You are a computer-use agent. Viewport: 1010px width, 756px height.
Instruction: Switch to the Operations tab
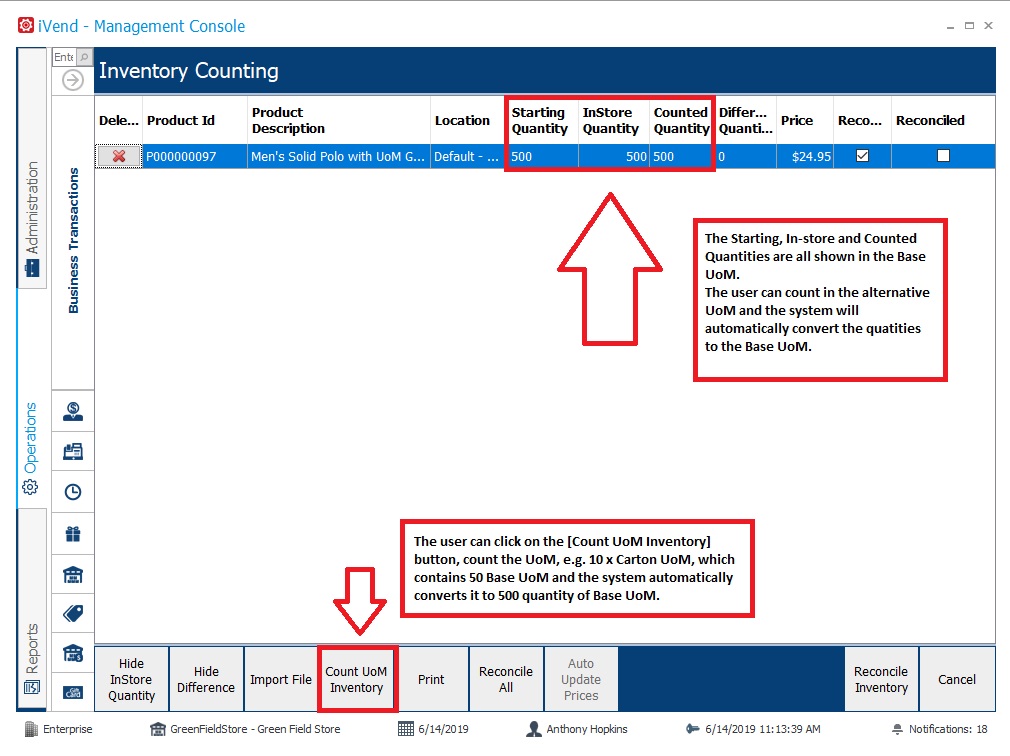pyautogui.click(x=32, y=448)
